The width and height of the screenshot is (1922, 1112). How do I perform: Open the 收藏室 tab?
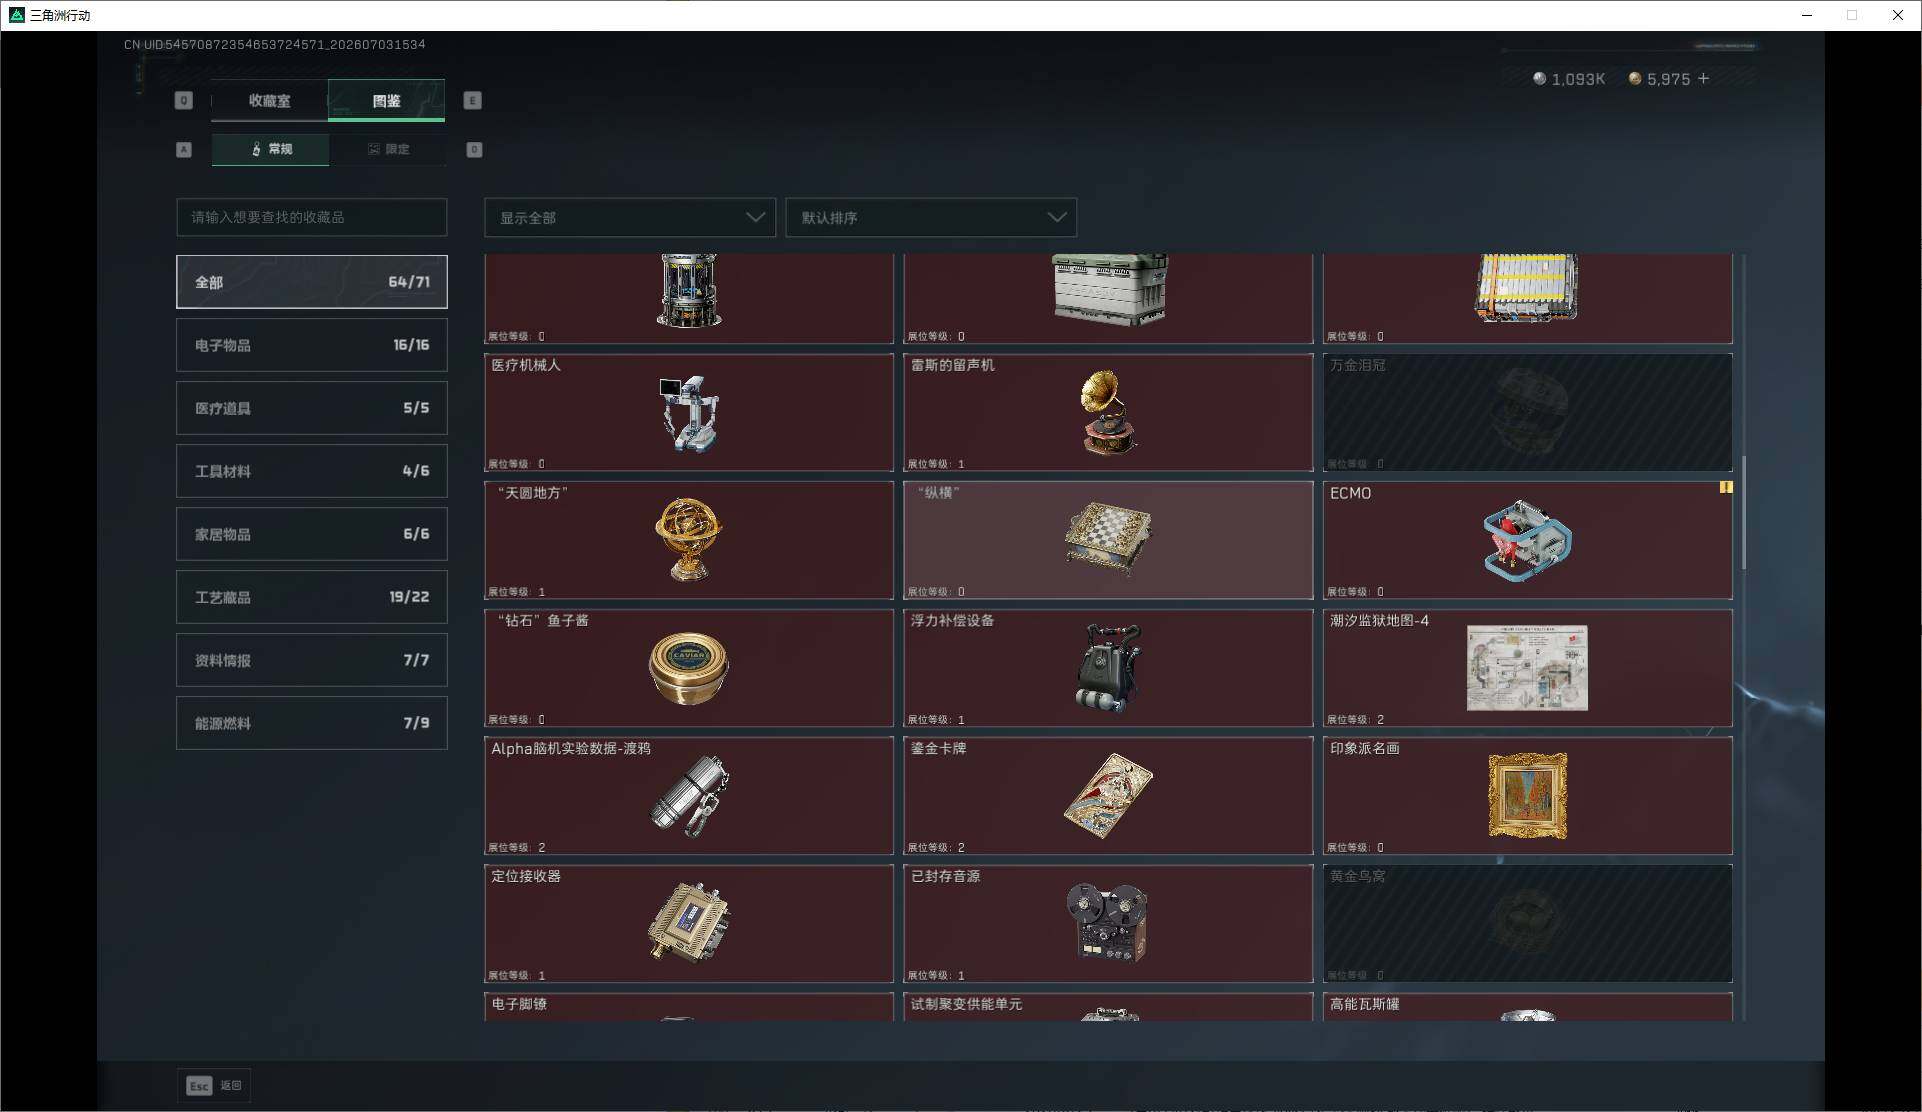click(x=269, y=100)
